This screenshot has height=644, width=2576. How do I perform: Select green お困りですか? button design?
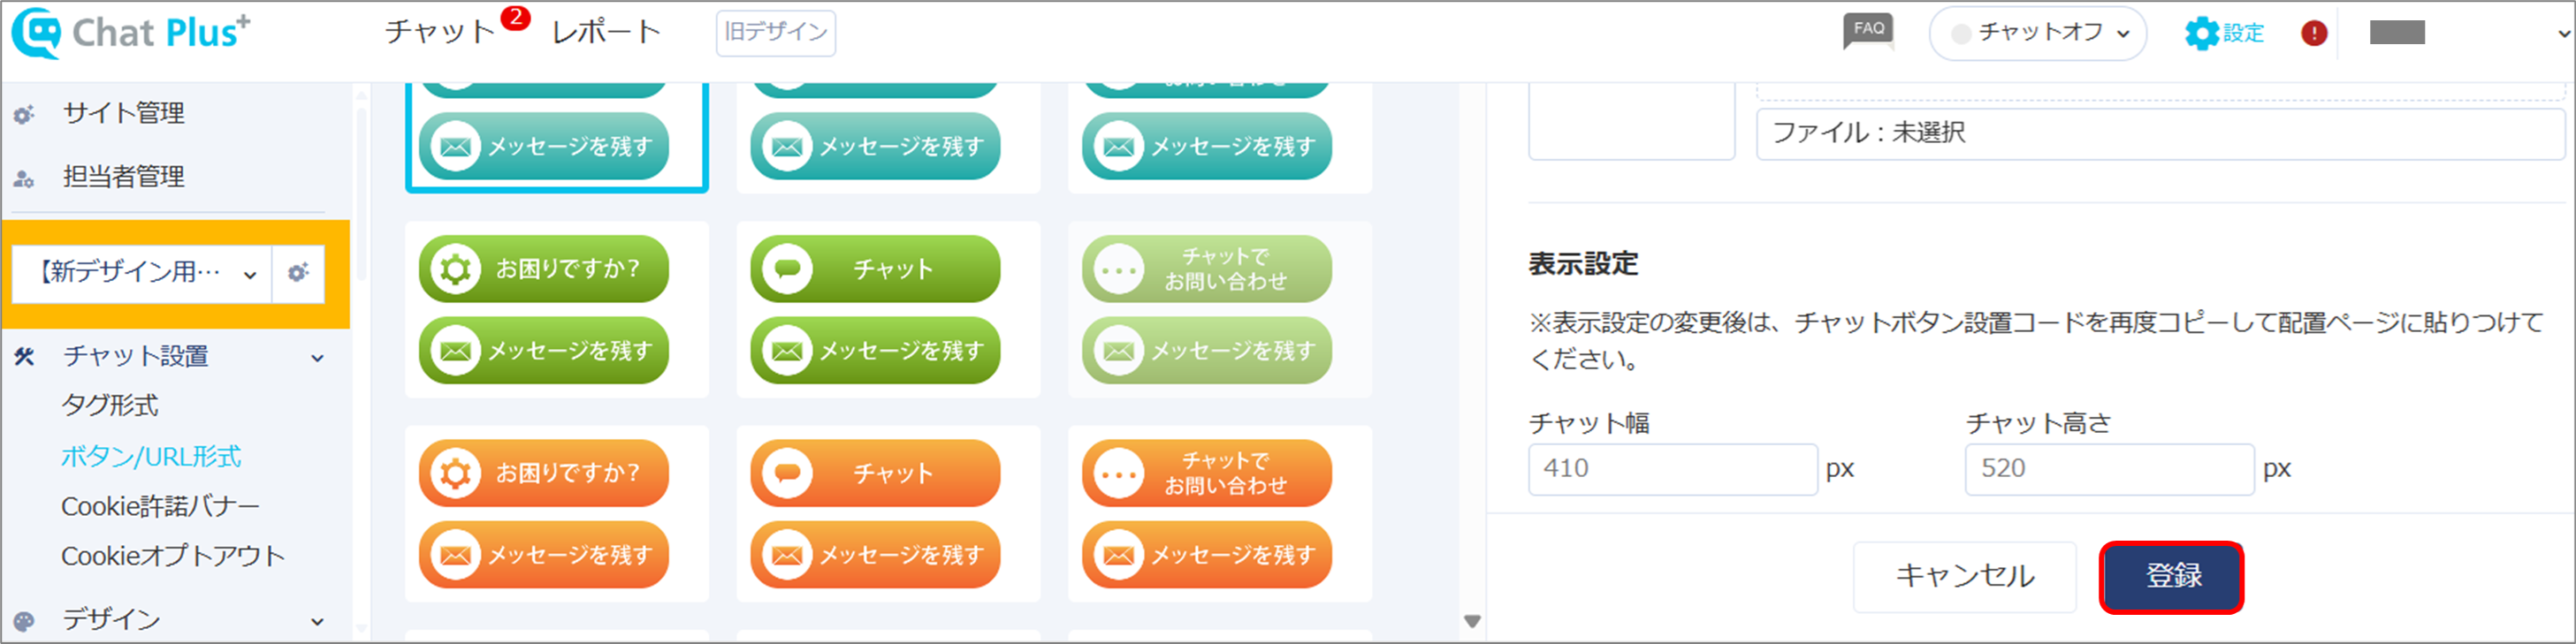544,269
